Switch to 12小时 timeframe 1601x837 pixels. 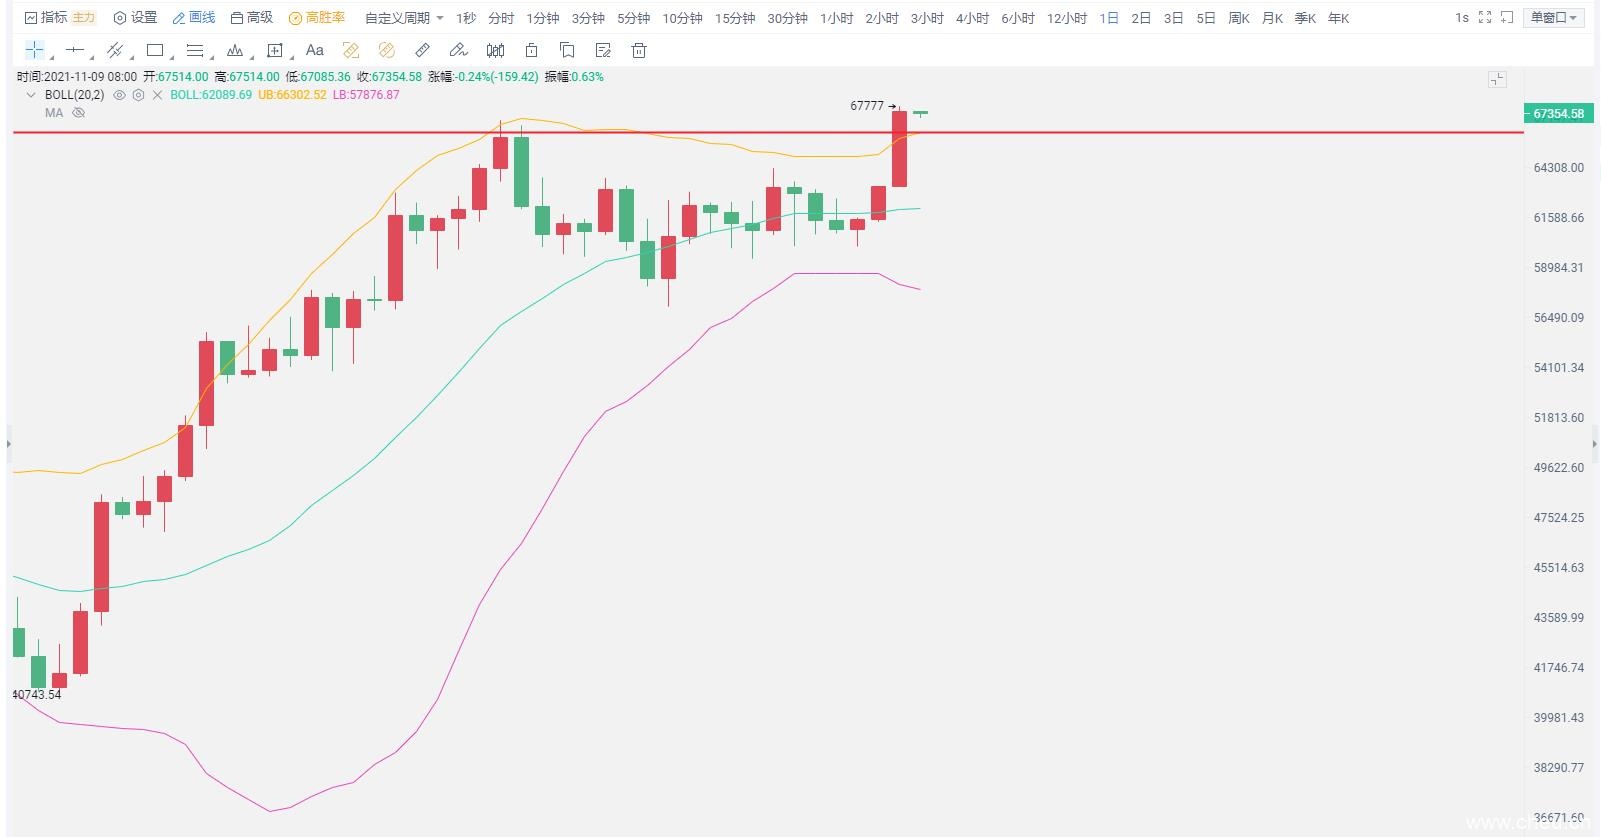pos(1066,18)
